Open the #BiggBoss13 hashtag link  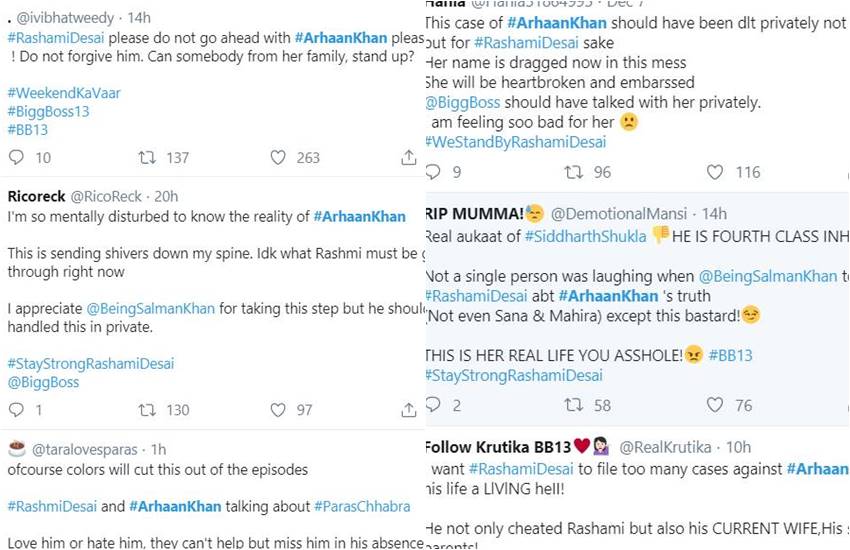click(49, 112)
